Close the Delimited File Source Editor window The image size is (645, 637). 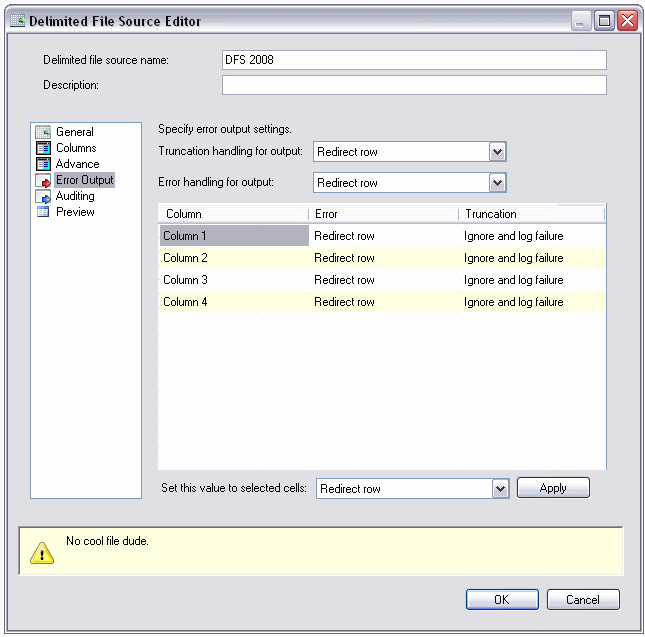point(628,20)
